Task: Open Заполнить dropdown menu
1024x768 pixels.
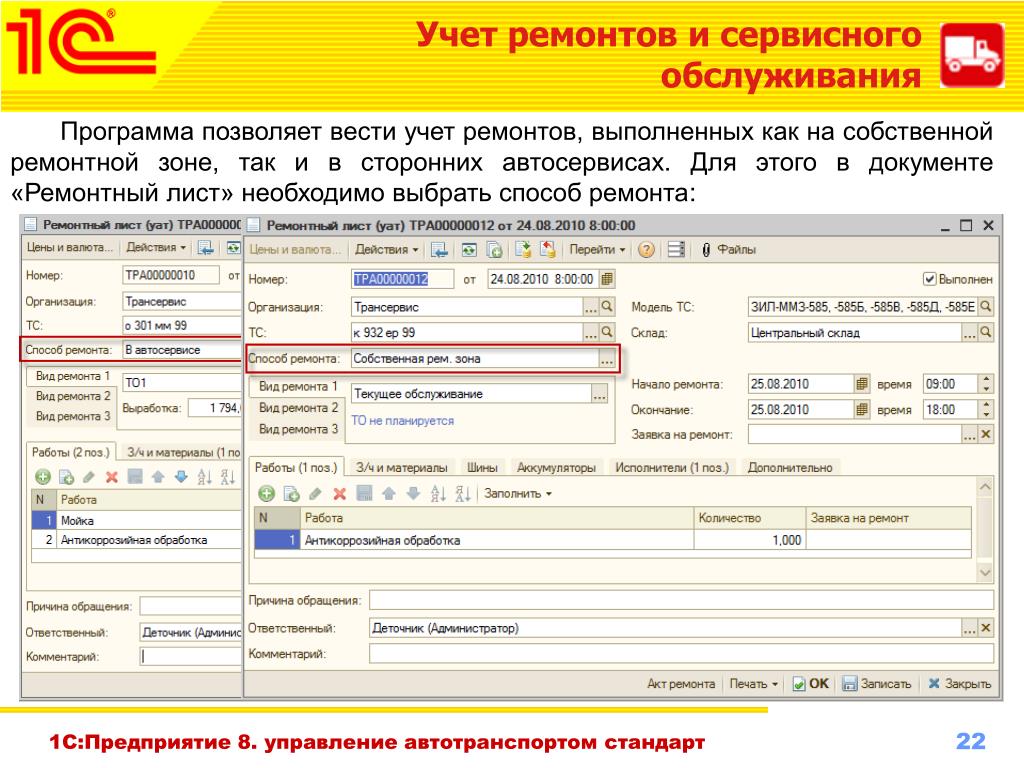Action: tap(518, 494)
